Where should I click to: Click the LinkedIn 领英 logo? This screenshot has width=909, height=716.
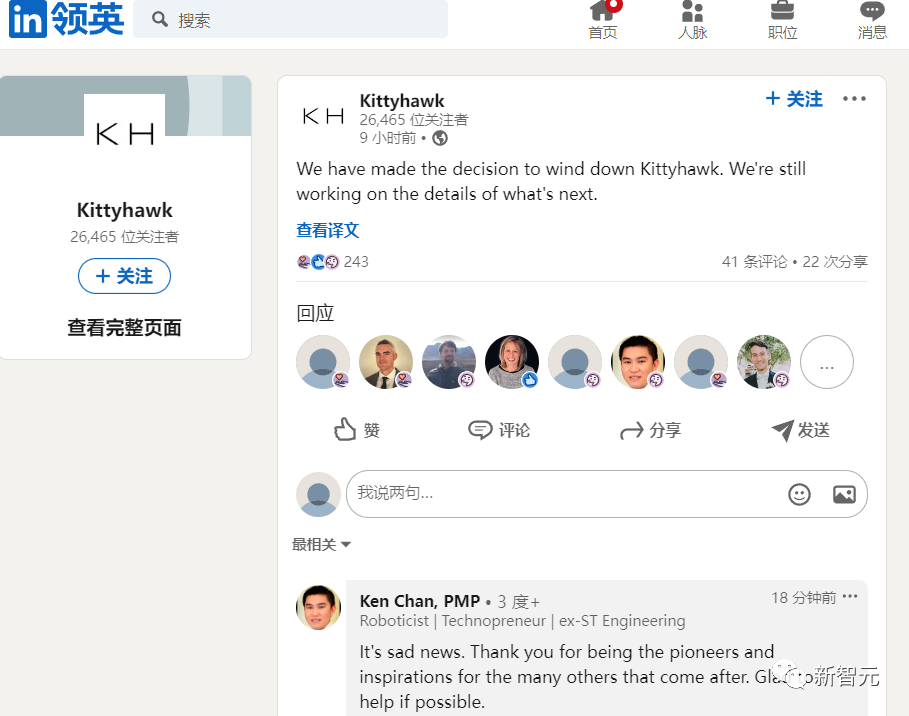66,19
